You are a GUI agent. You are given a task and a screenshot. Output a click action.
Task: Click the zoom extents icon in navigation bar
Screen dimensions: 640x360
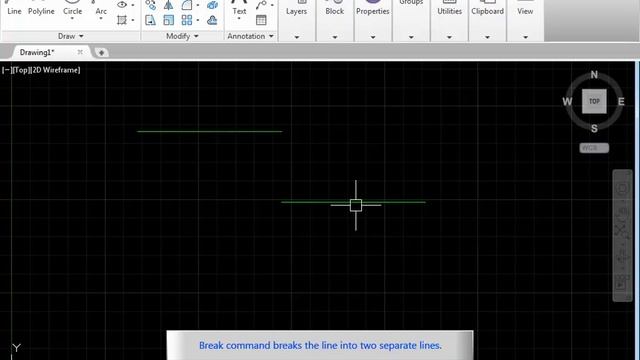click(621, 230)
